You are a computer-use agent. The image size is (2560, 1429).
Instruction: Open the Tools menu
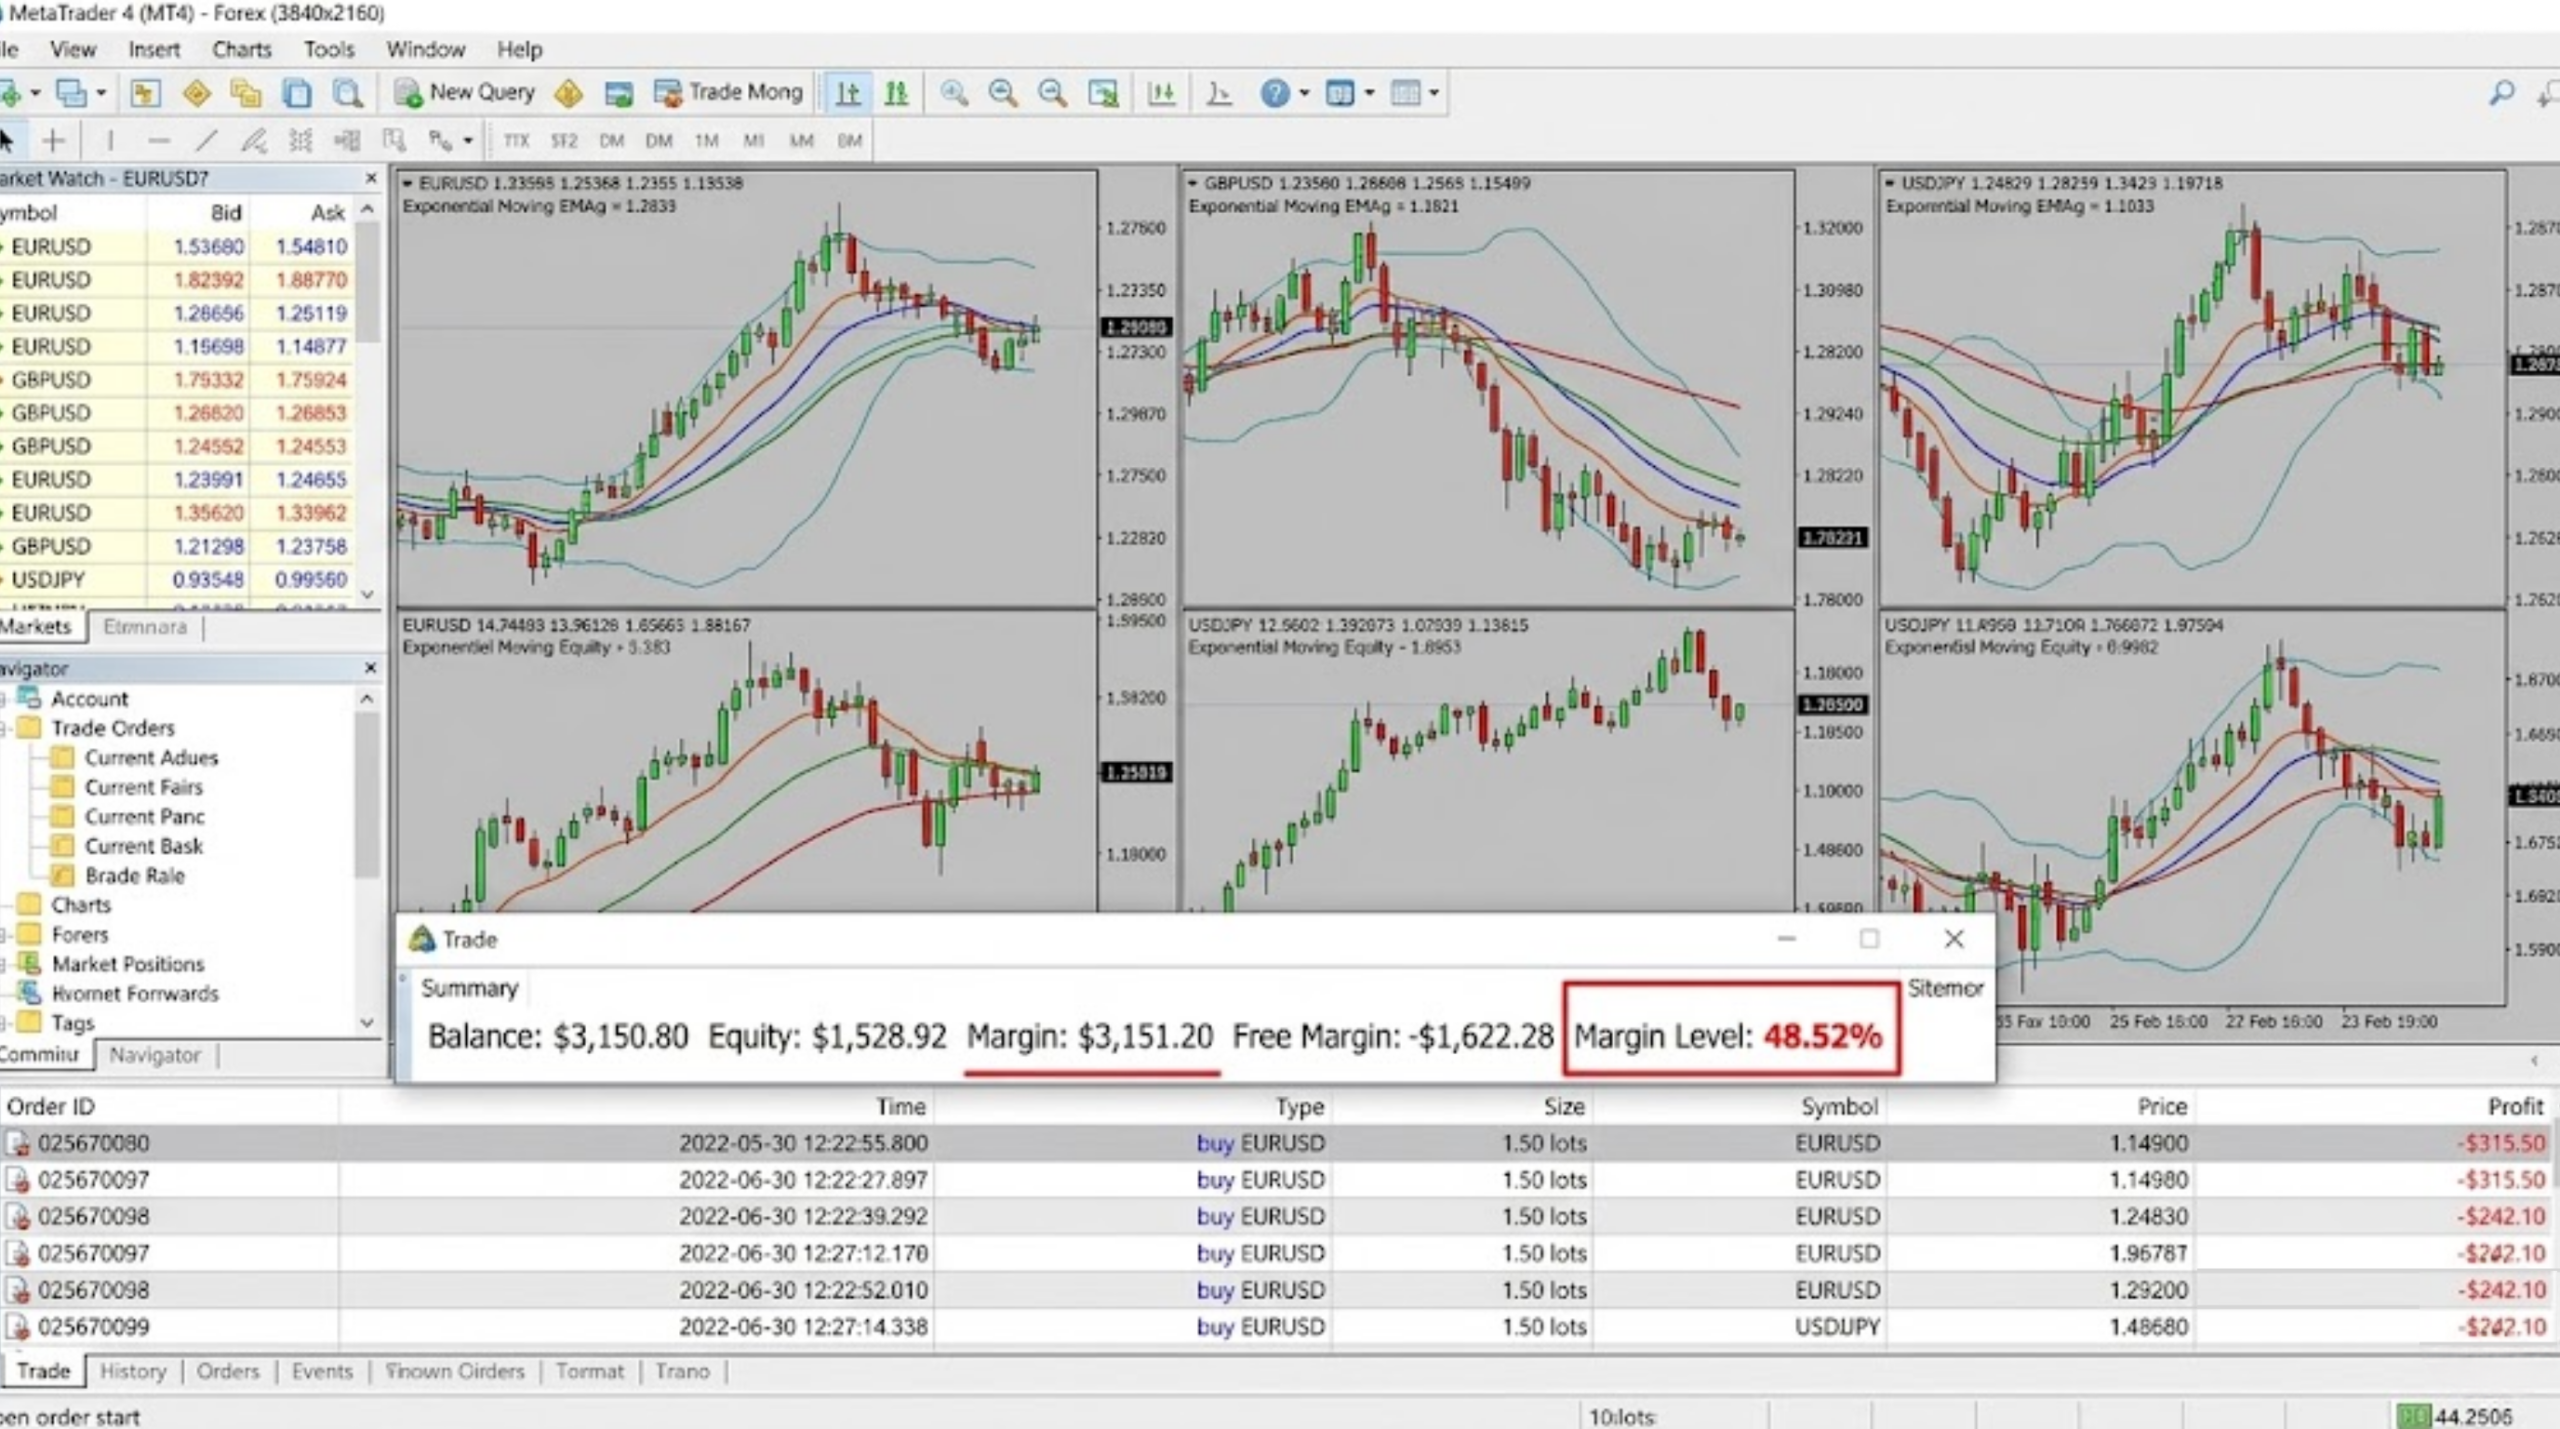(x=329, y=49)
